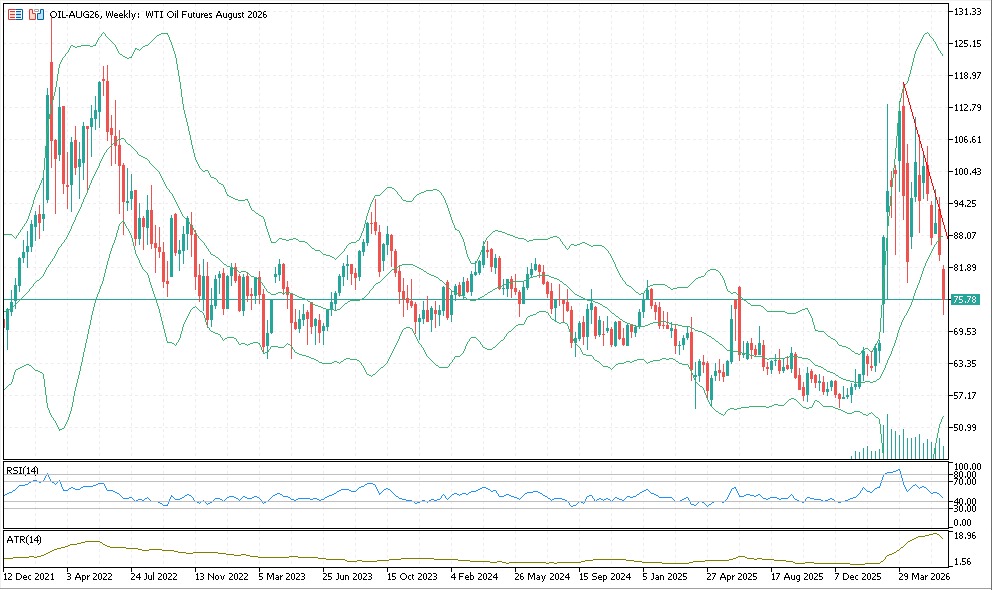The width and height of the screenshot is (992, 590).
Task: Open the Depth of Market icon
Action: coord(15,14)
